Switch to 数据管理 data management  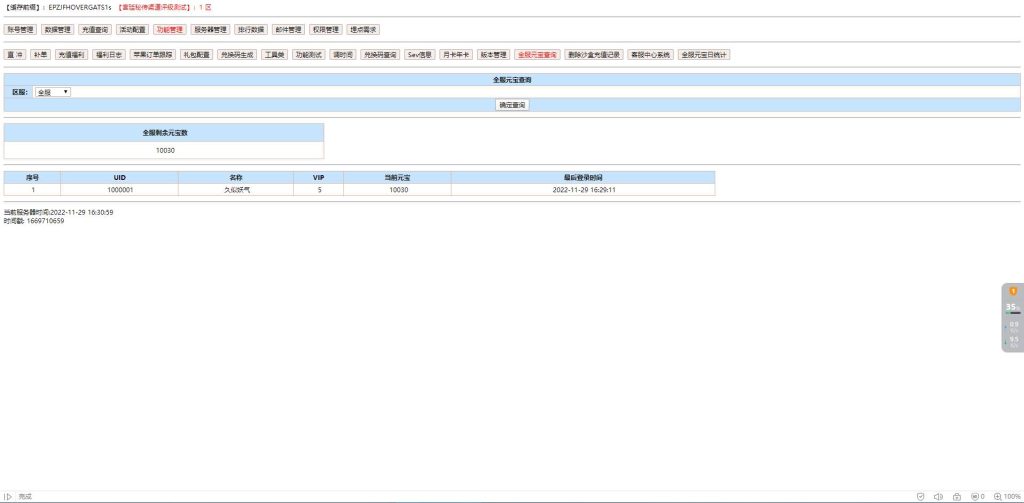(57, 30)
